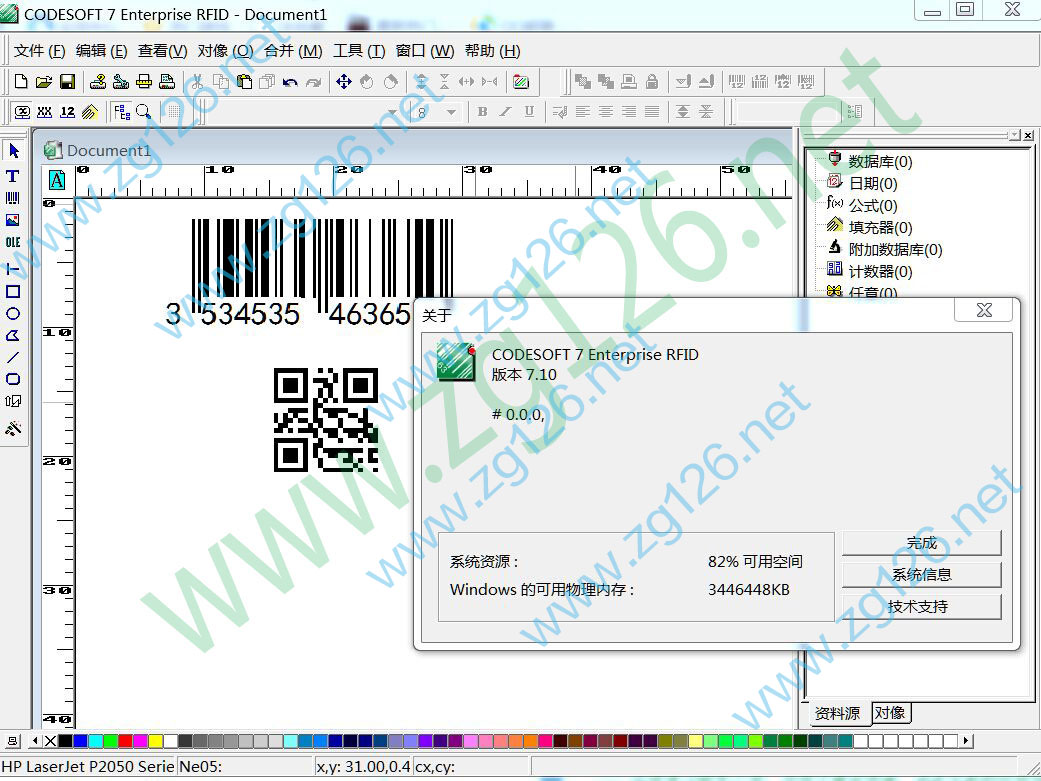1041x781 pixels.
Task: Switch to the 资料源 tab
Action: coord(837,713)
